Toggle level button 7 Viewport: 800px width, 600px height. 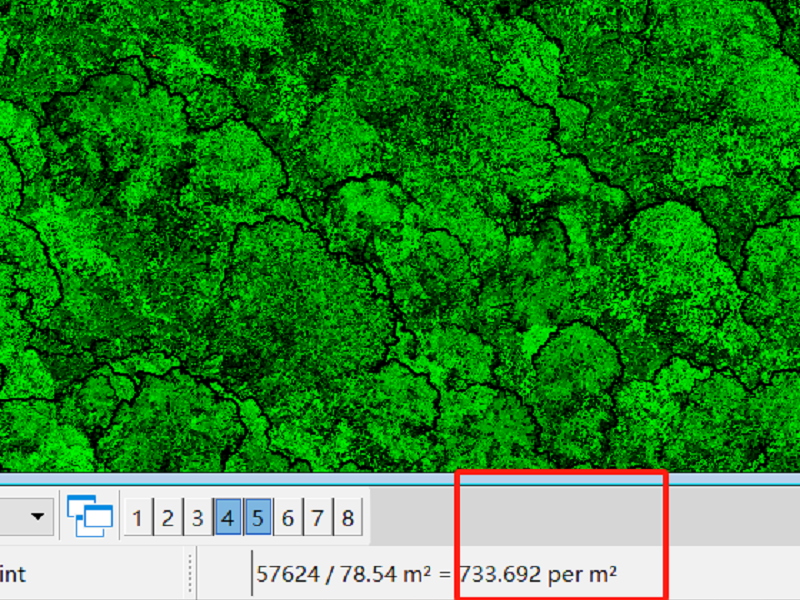coord(317,518)
